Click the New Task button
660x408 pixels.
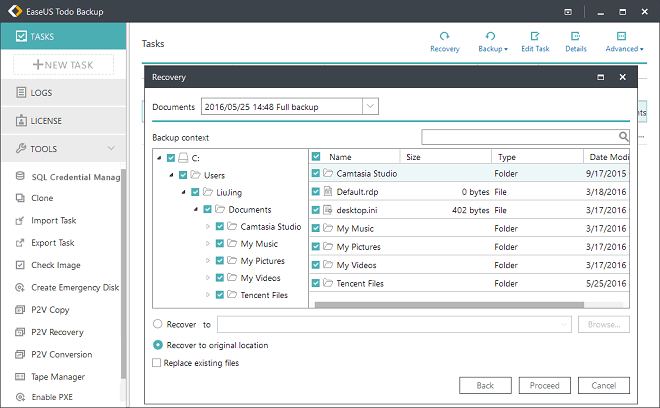tap(63, 65)
